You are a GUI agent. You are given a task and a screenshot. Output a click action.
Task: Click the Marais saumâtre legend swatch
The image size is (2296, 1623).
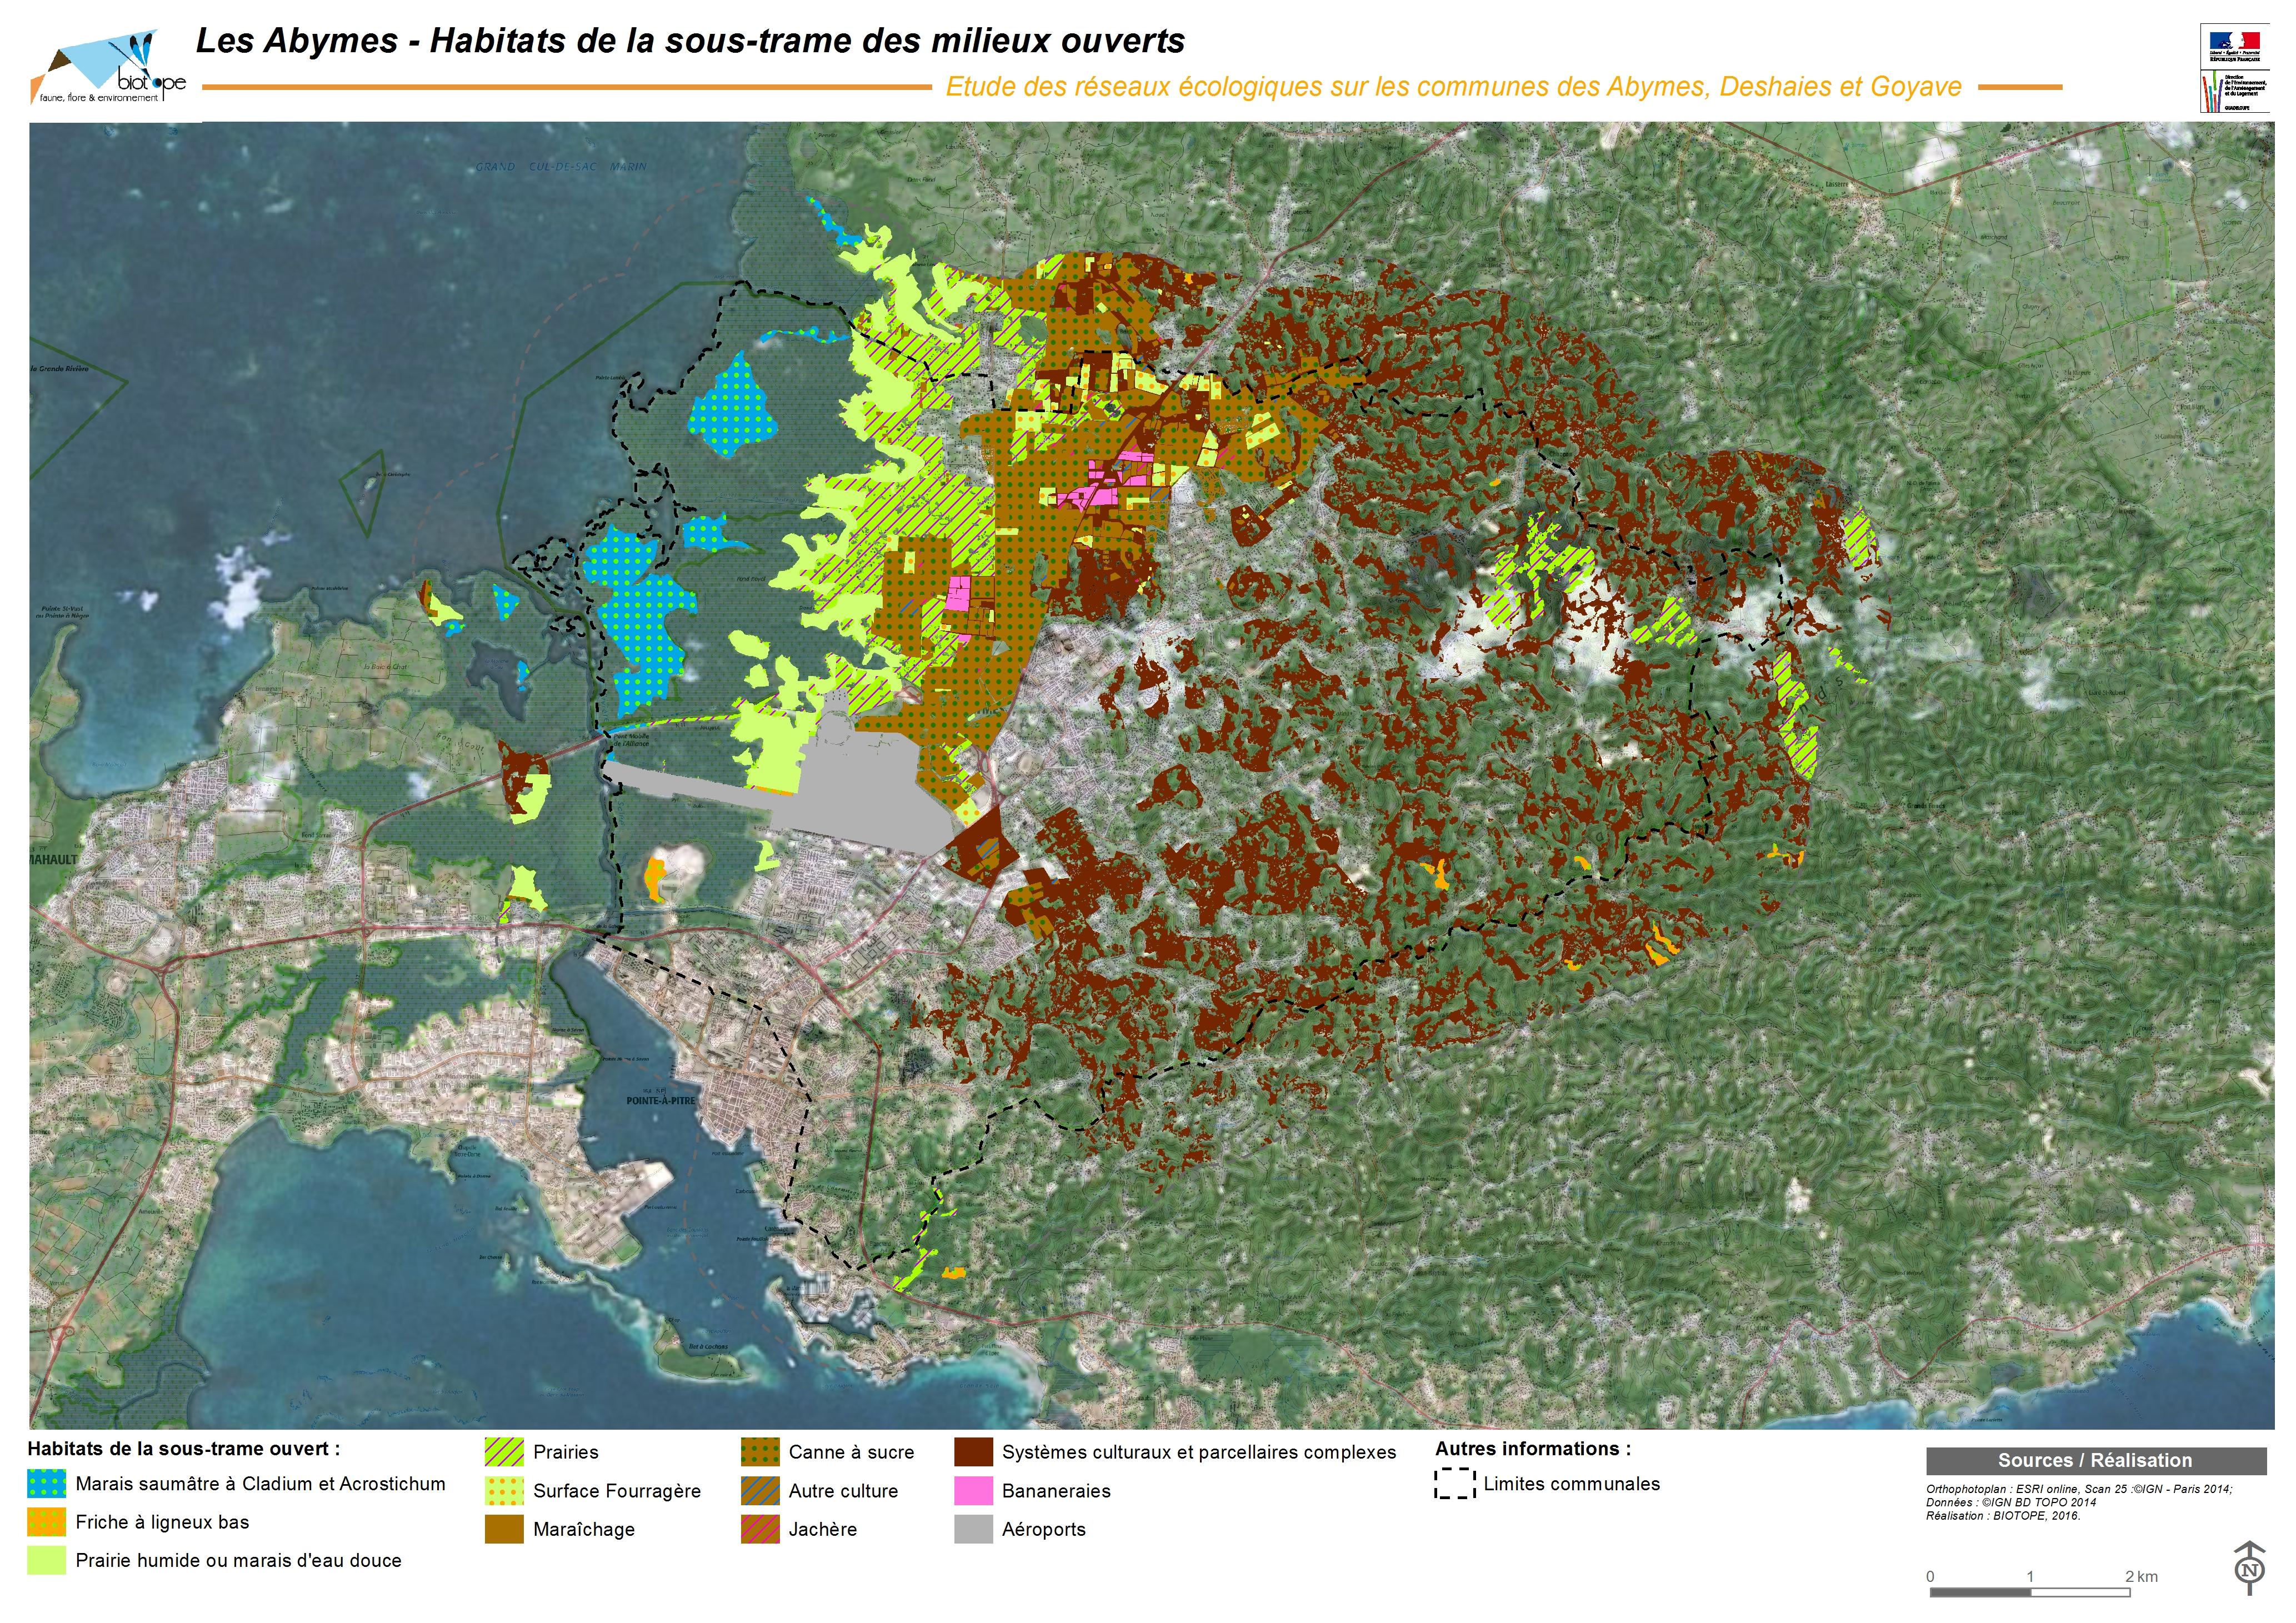(x=47, y=1484)
